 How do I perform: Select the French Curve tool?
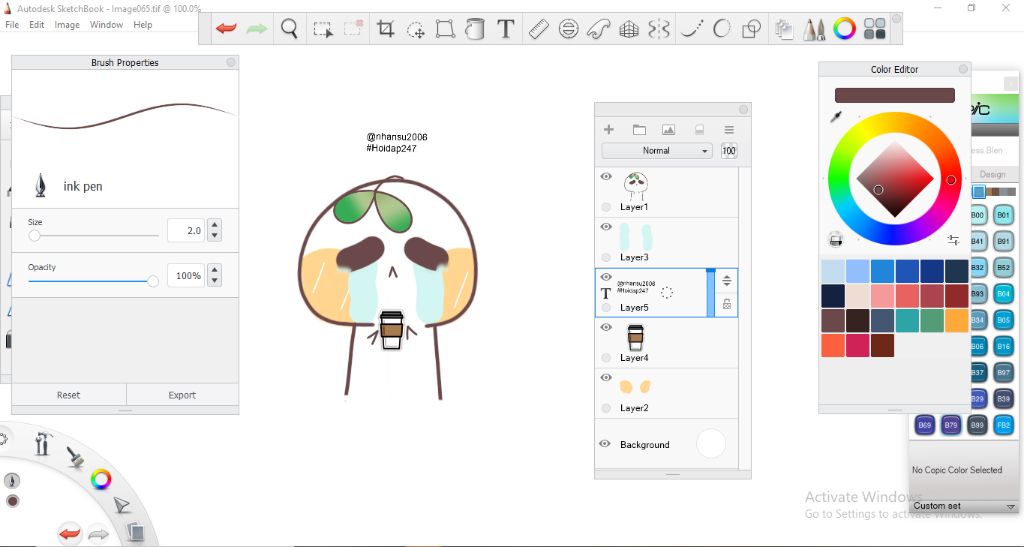pyautogui.click(x=598, y=29)
